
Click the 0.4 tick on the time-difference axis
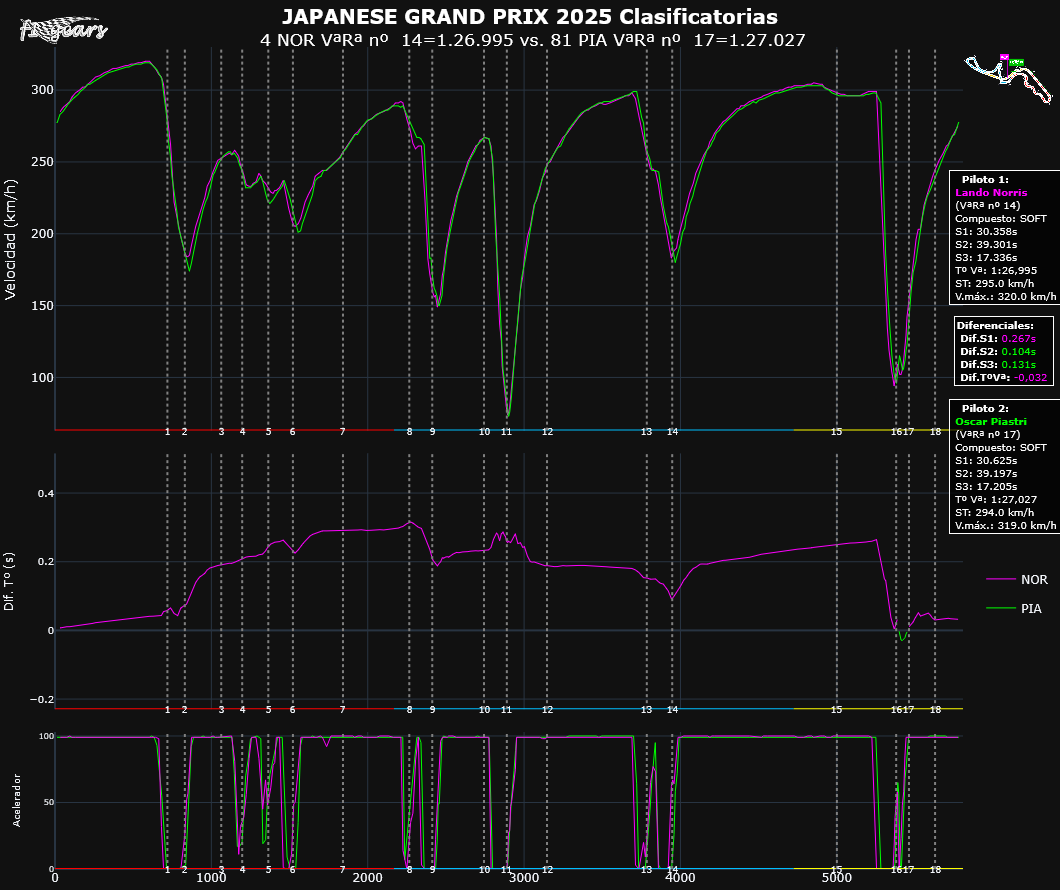click(x=46, y=493)
